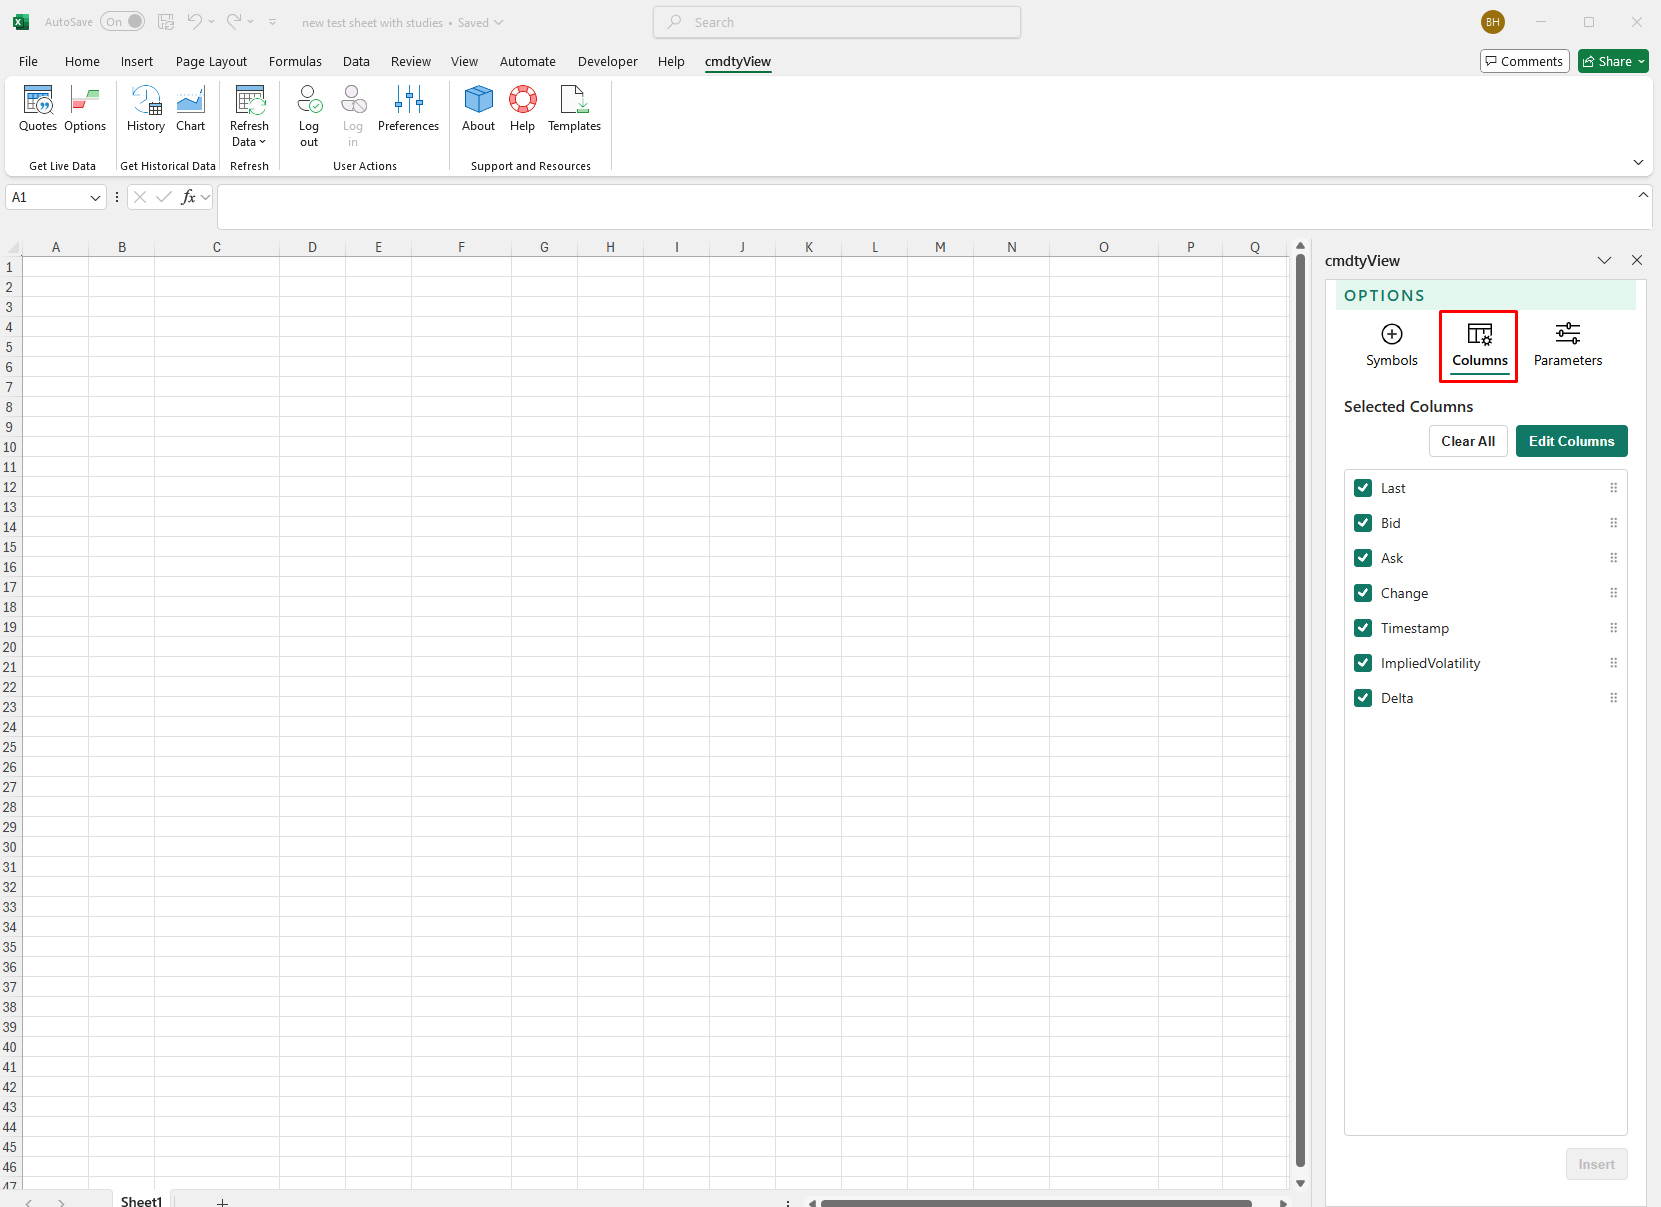Switch to the Formulas ribbon tab
The width and height of the screenshot is (1661, 1207).
(x=295, y=61)
